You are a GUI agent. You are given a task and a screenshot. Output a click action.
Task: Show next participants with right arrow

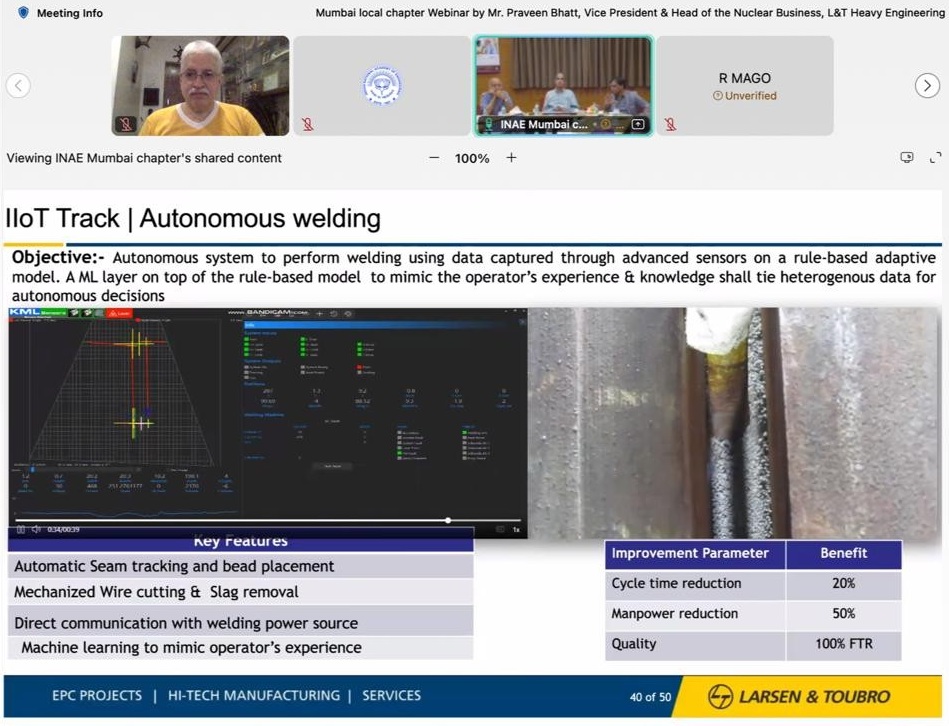click(927, 86)
